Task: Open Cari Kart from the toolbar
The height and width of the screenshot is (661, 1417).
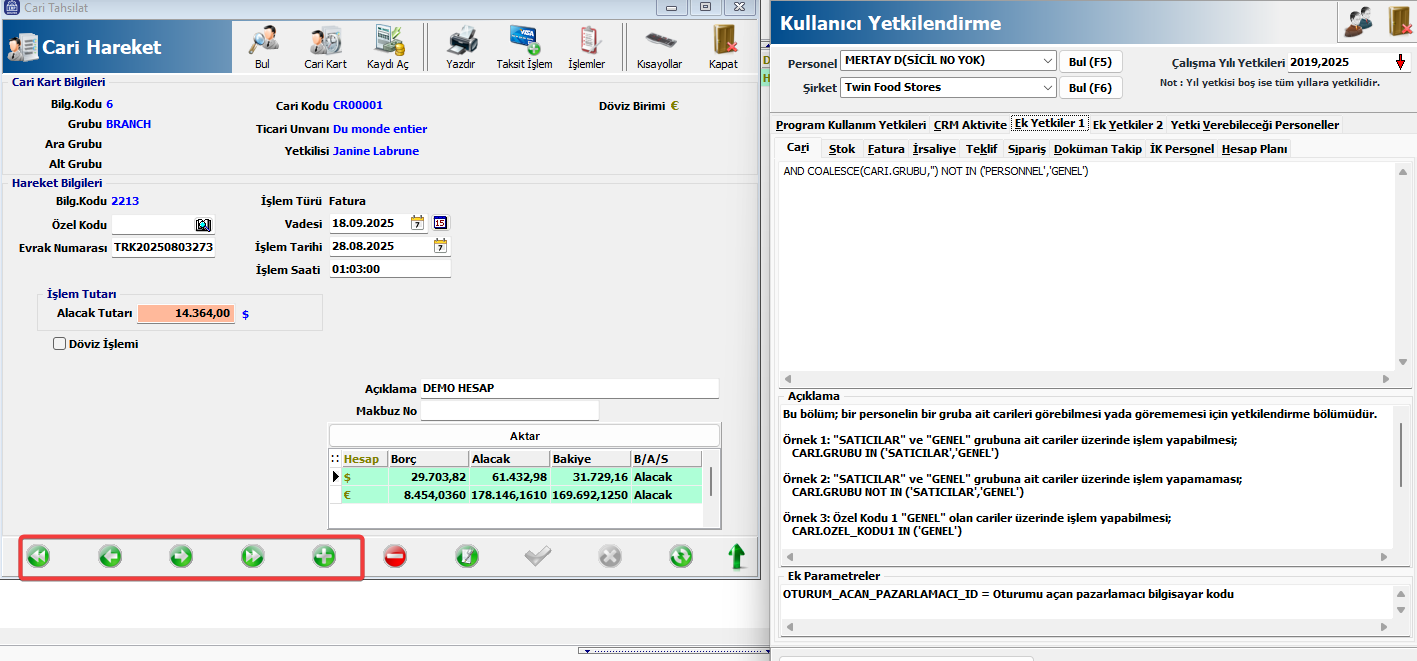Action: (x=325, y=43)
